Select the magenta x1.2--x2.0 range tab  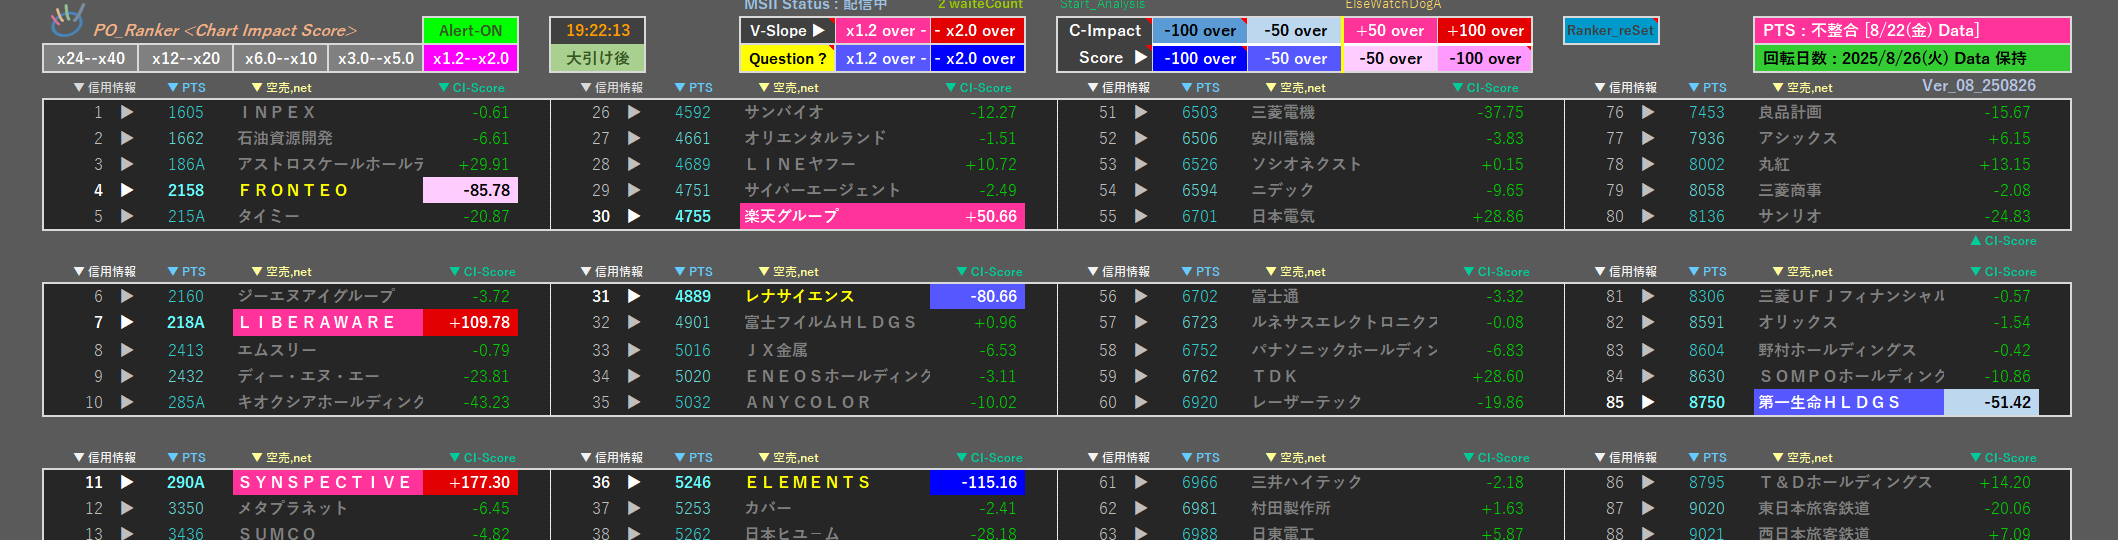click(x=470, y=58)
